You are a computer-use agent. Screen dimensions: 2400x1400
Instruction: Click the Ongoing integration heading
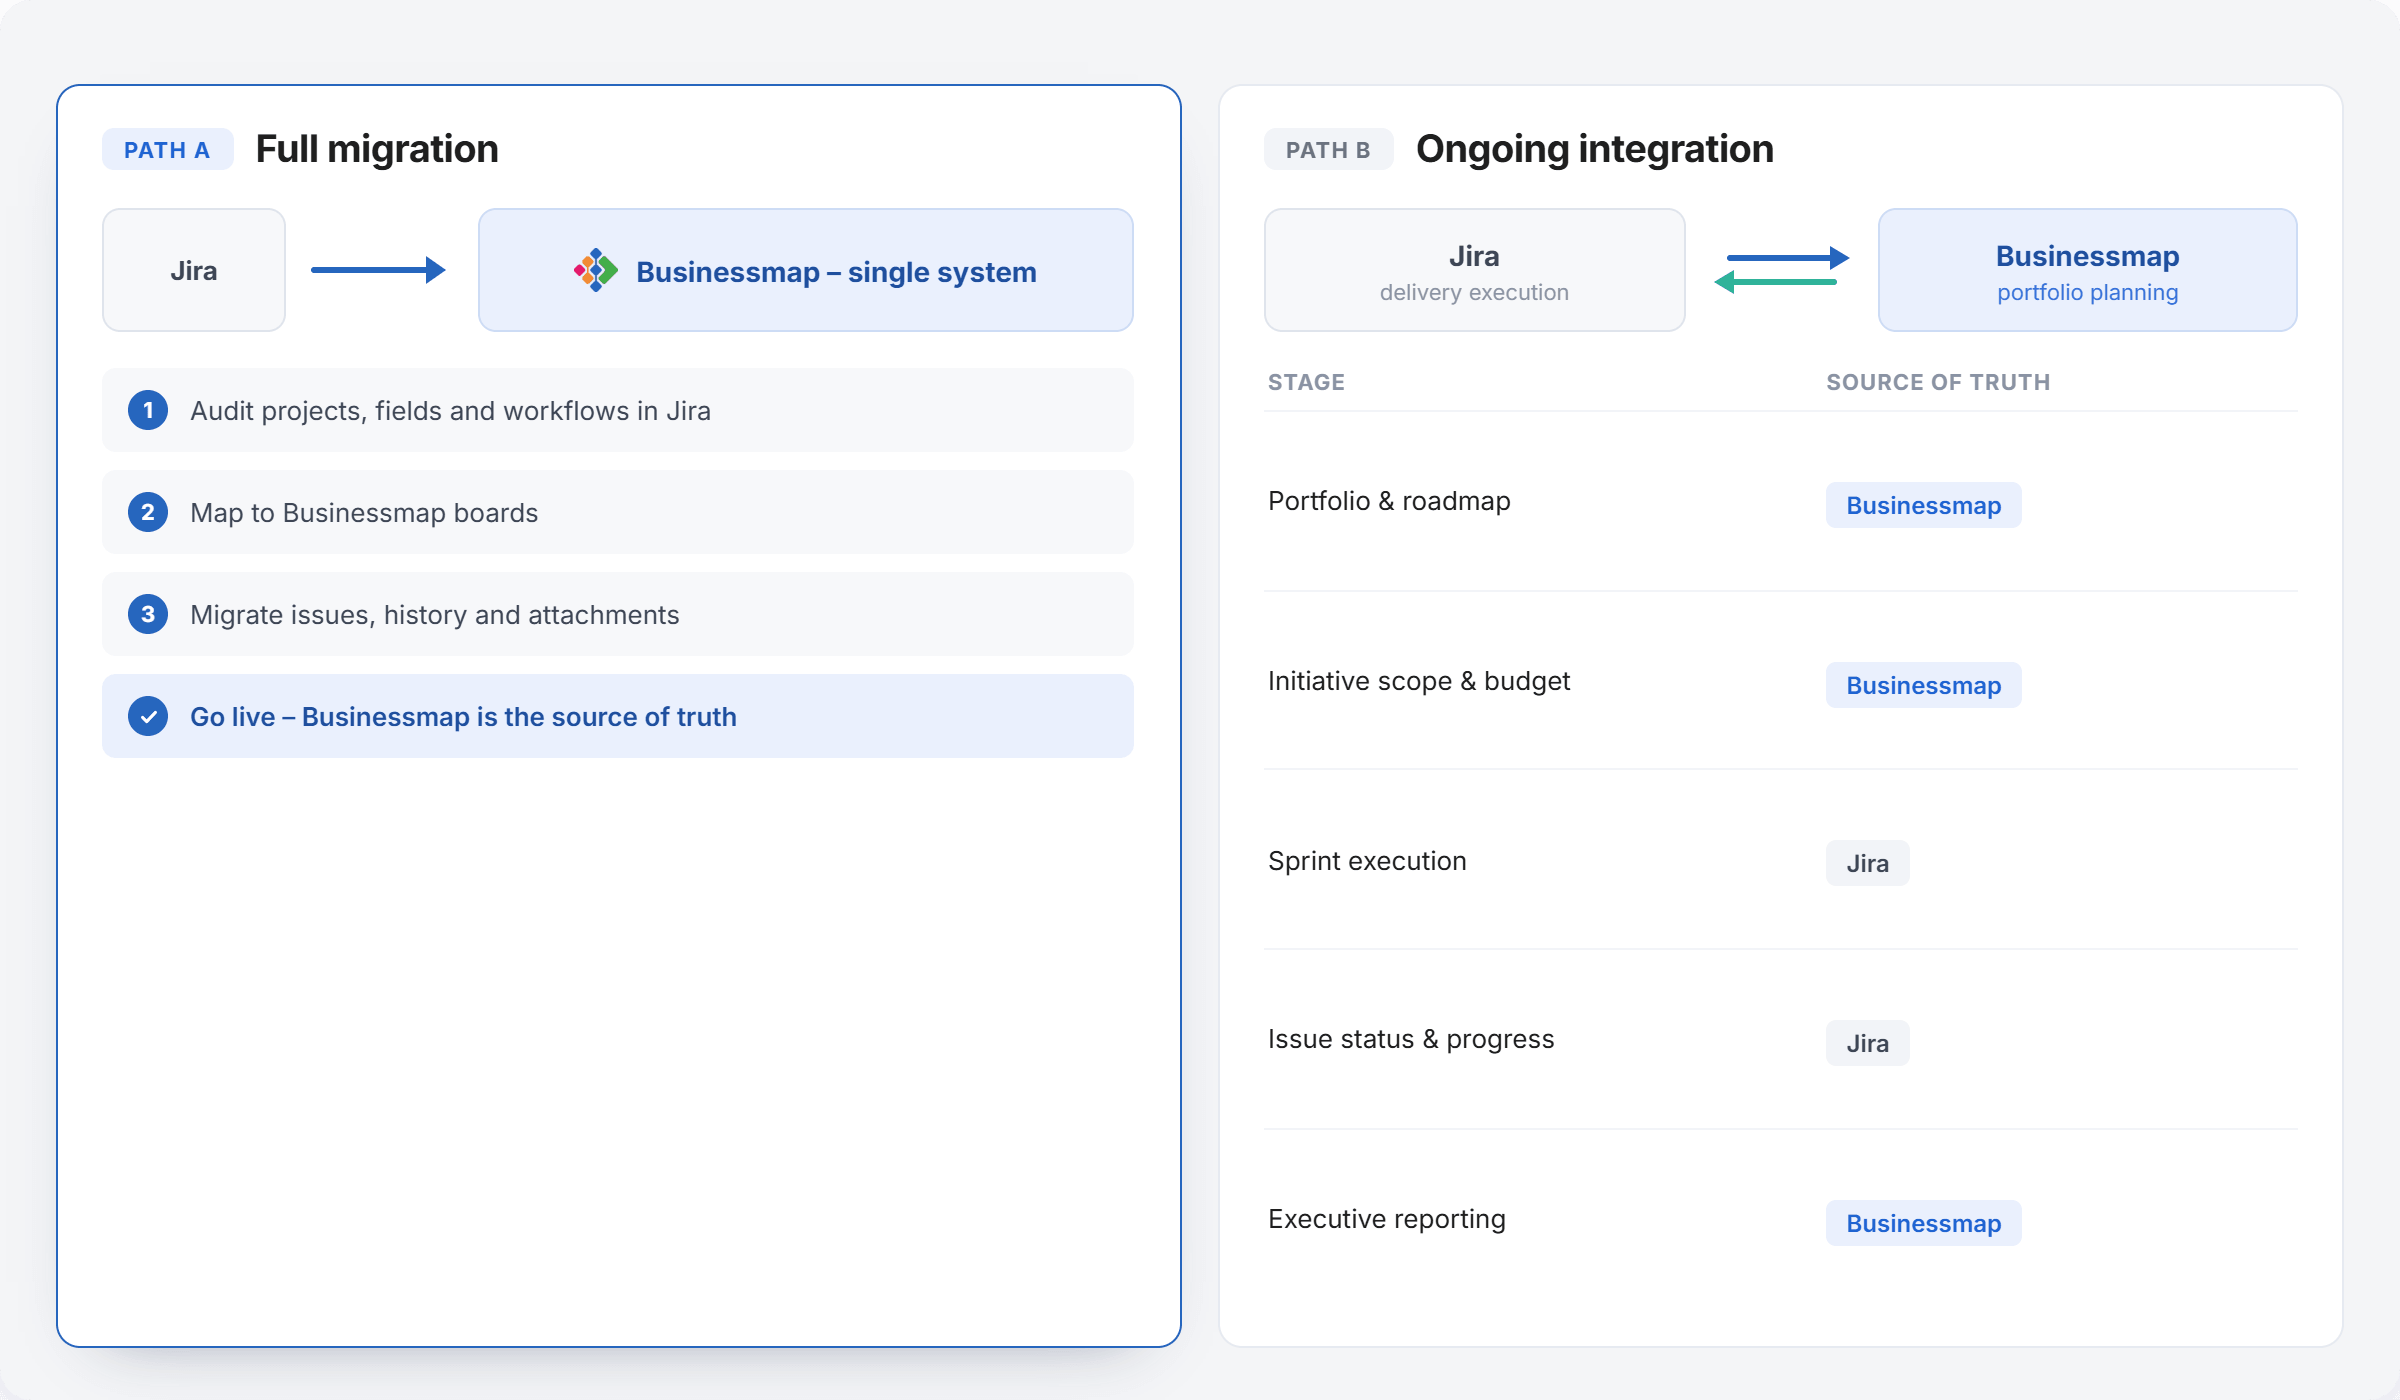[1595, 149]
